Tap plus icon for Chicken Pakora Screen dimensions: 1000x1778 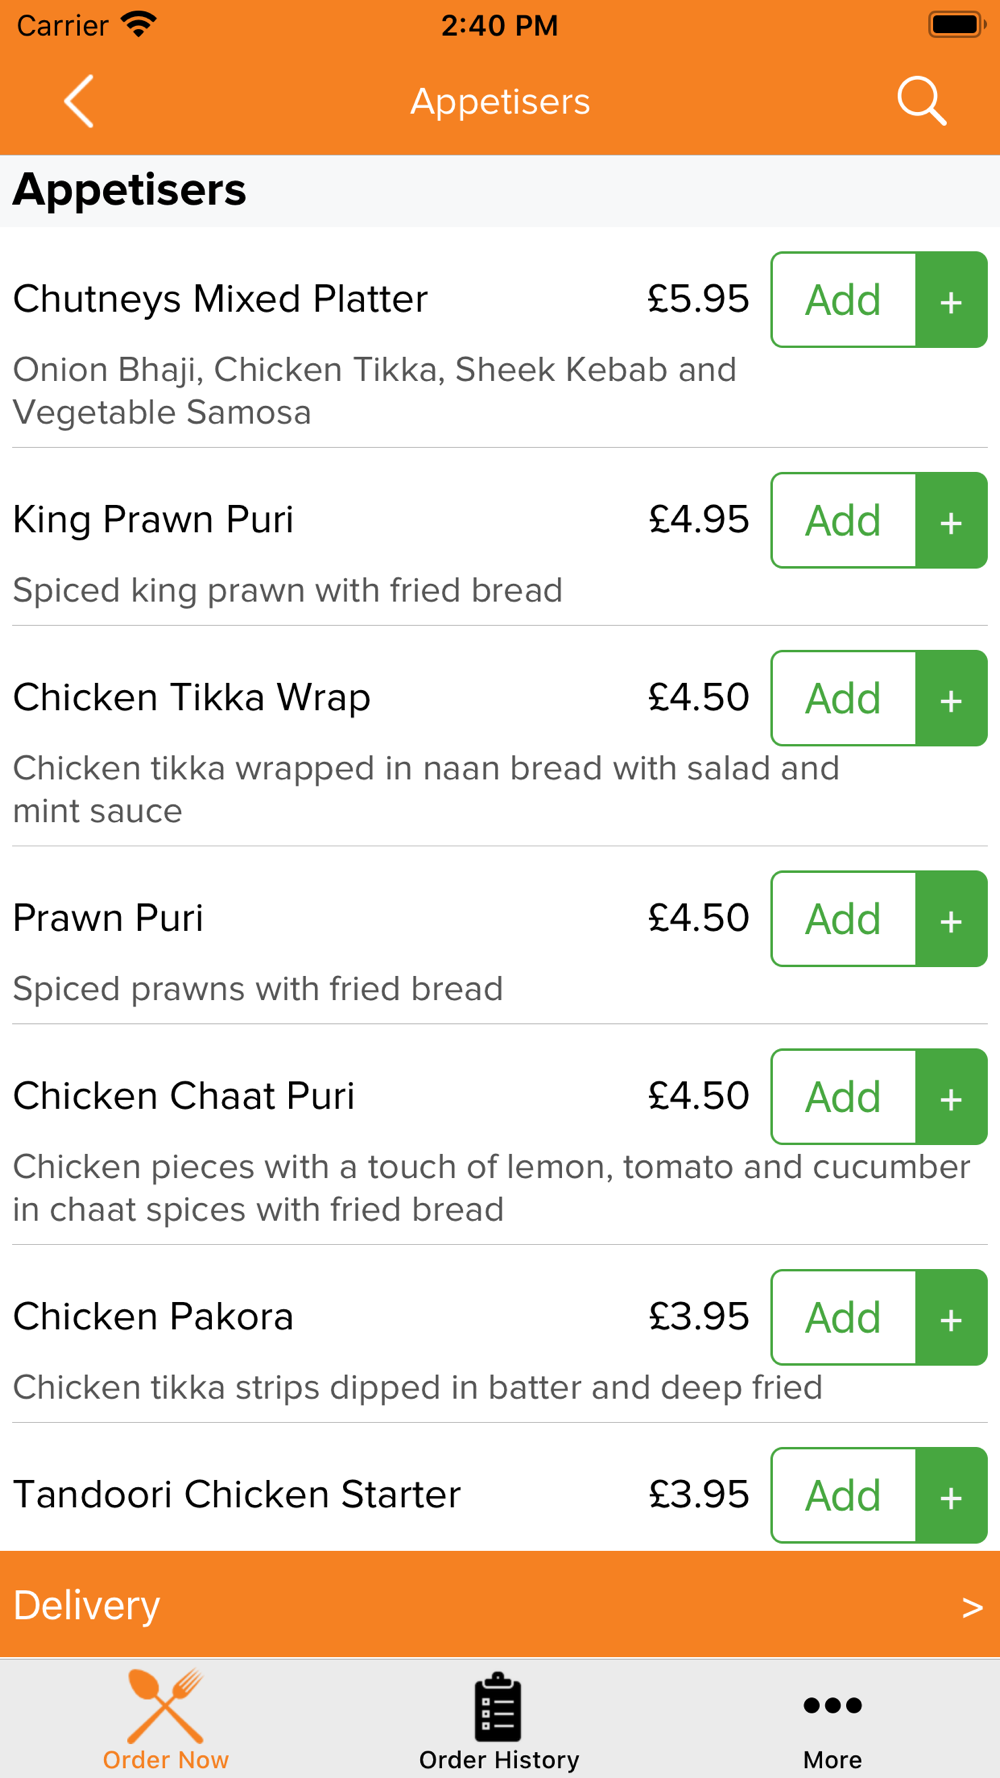[x=951, y=1318]
